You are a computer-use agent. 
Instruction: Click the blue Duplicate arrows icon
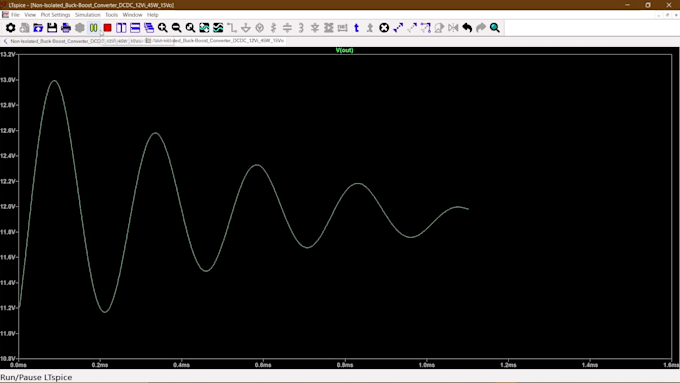[x=398, y=28]
